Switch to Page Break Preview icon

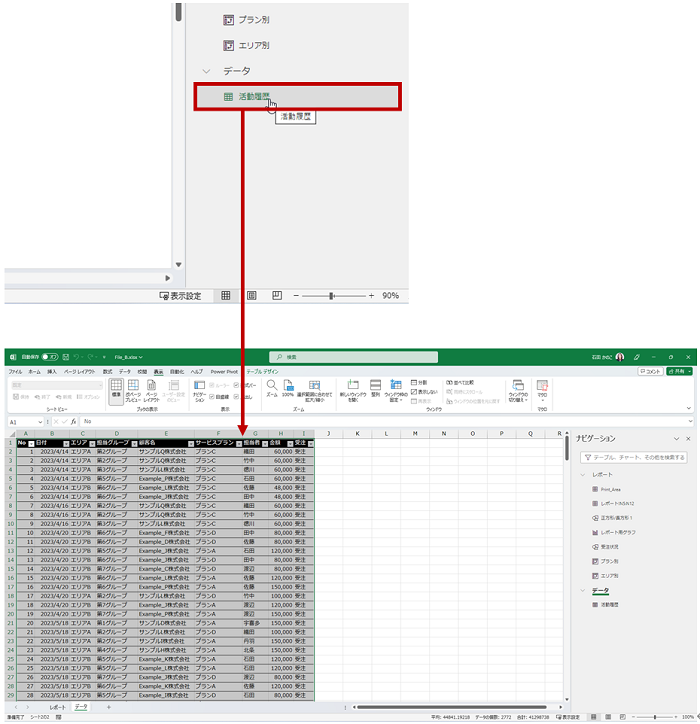click(275, 296)
